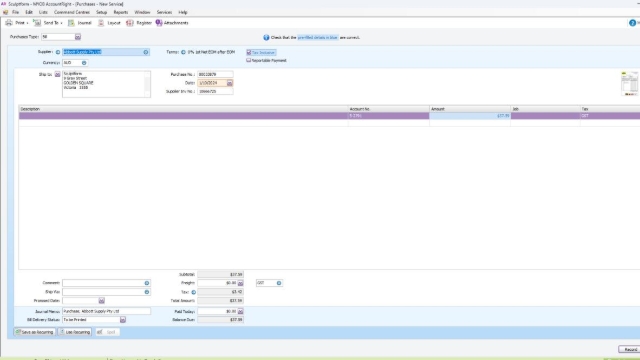Expand the Bill Delivery Status dropdown
Viewport: 640px width, 360px height.
coord(123,320)
